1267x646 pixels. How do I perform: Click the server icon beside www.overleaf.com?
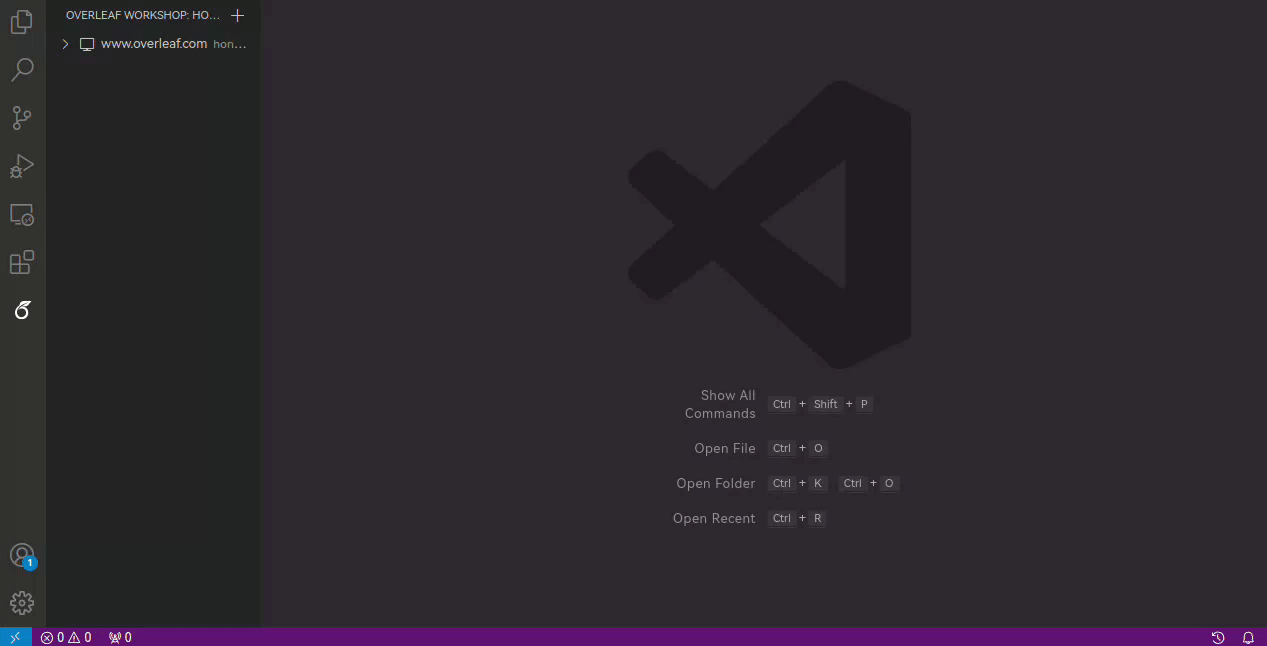point(87,44)
